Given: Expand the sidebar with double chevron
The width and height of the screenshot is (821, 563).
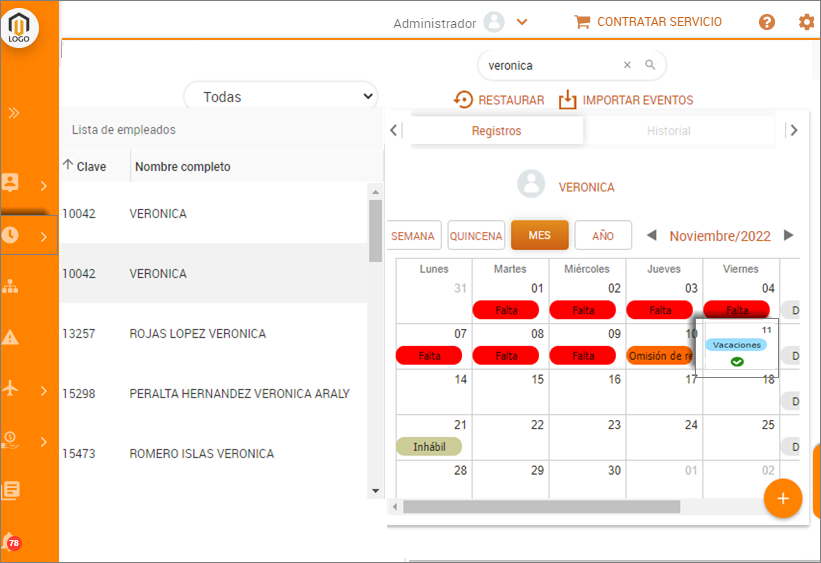Looking at the screenshot, I should 14,113.
